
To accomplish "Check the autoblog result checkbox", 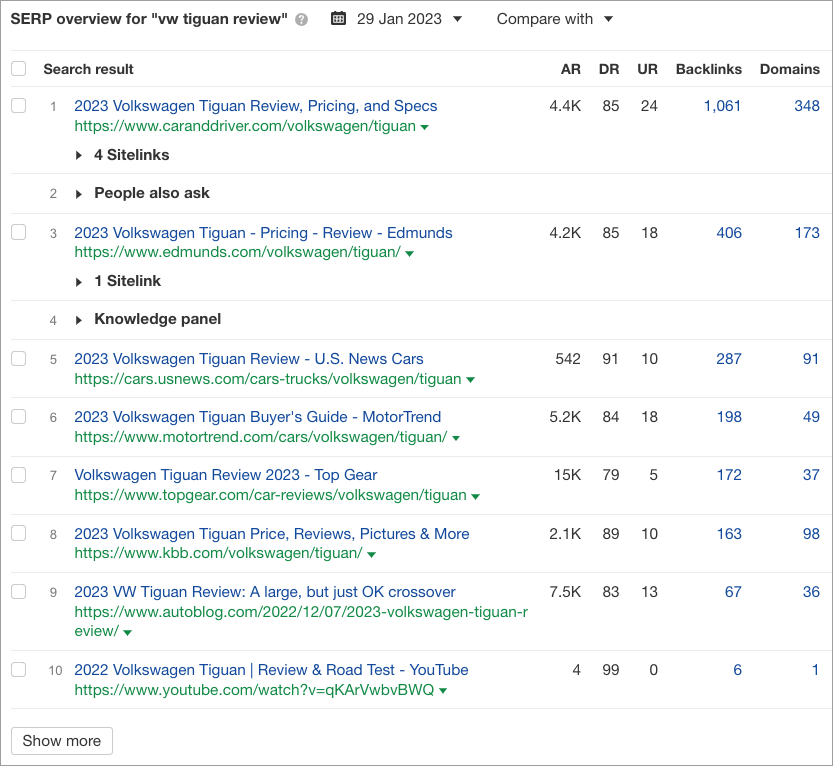I will tap(19, 591).
